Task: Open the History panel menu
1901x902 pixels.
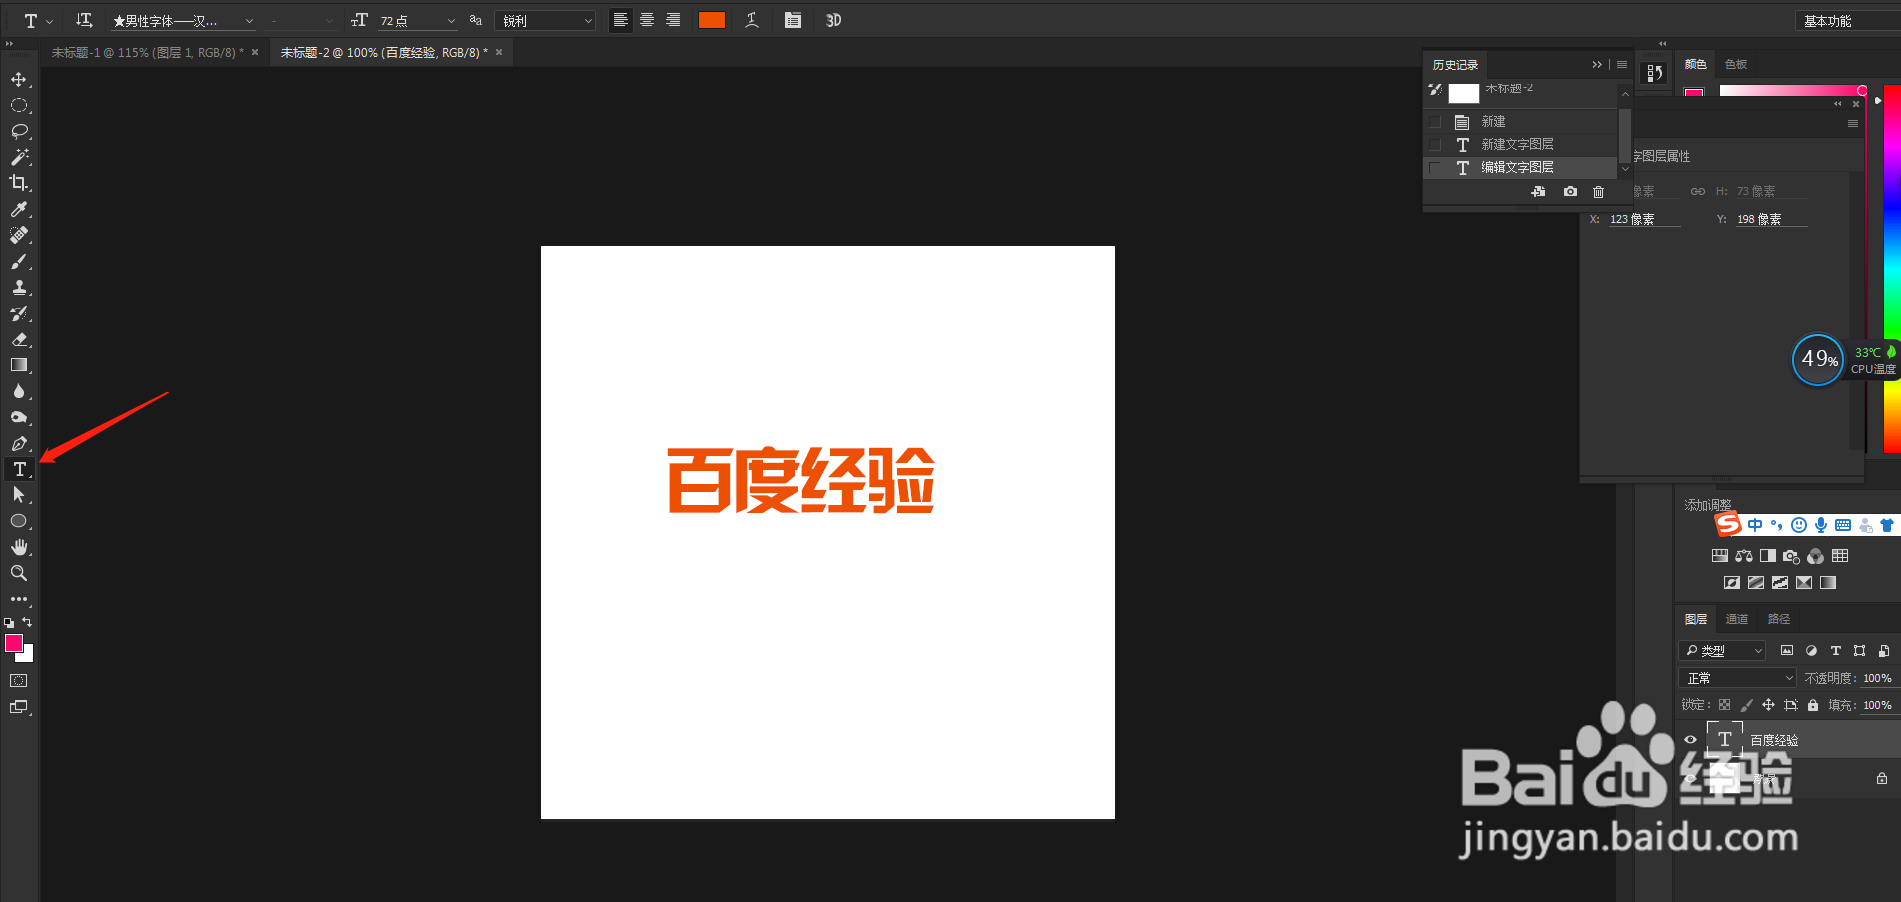Action: (1622, 64)
